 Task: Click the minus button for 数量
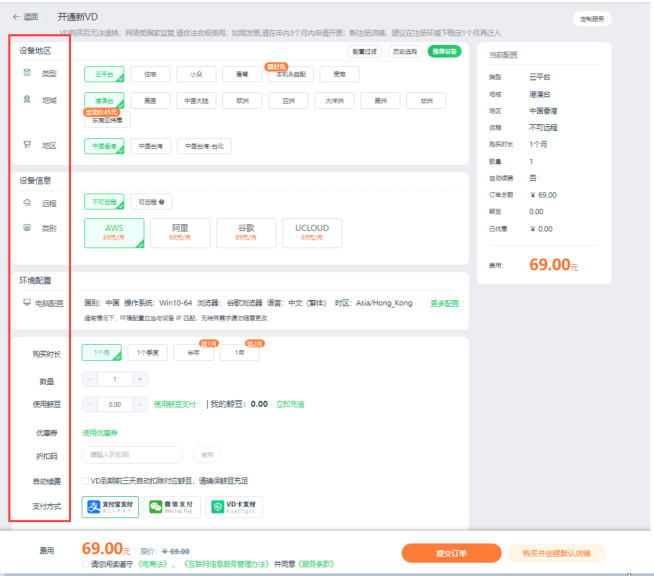coord(92,379)
